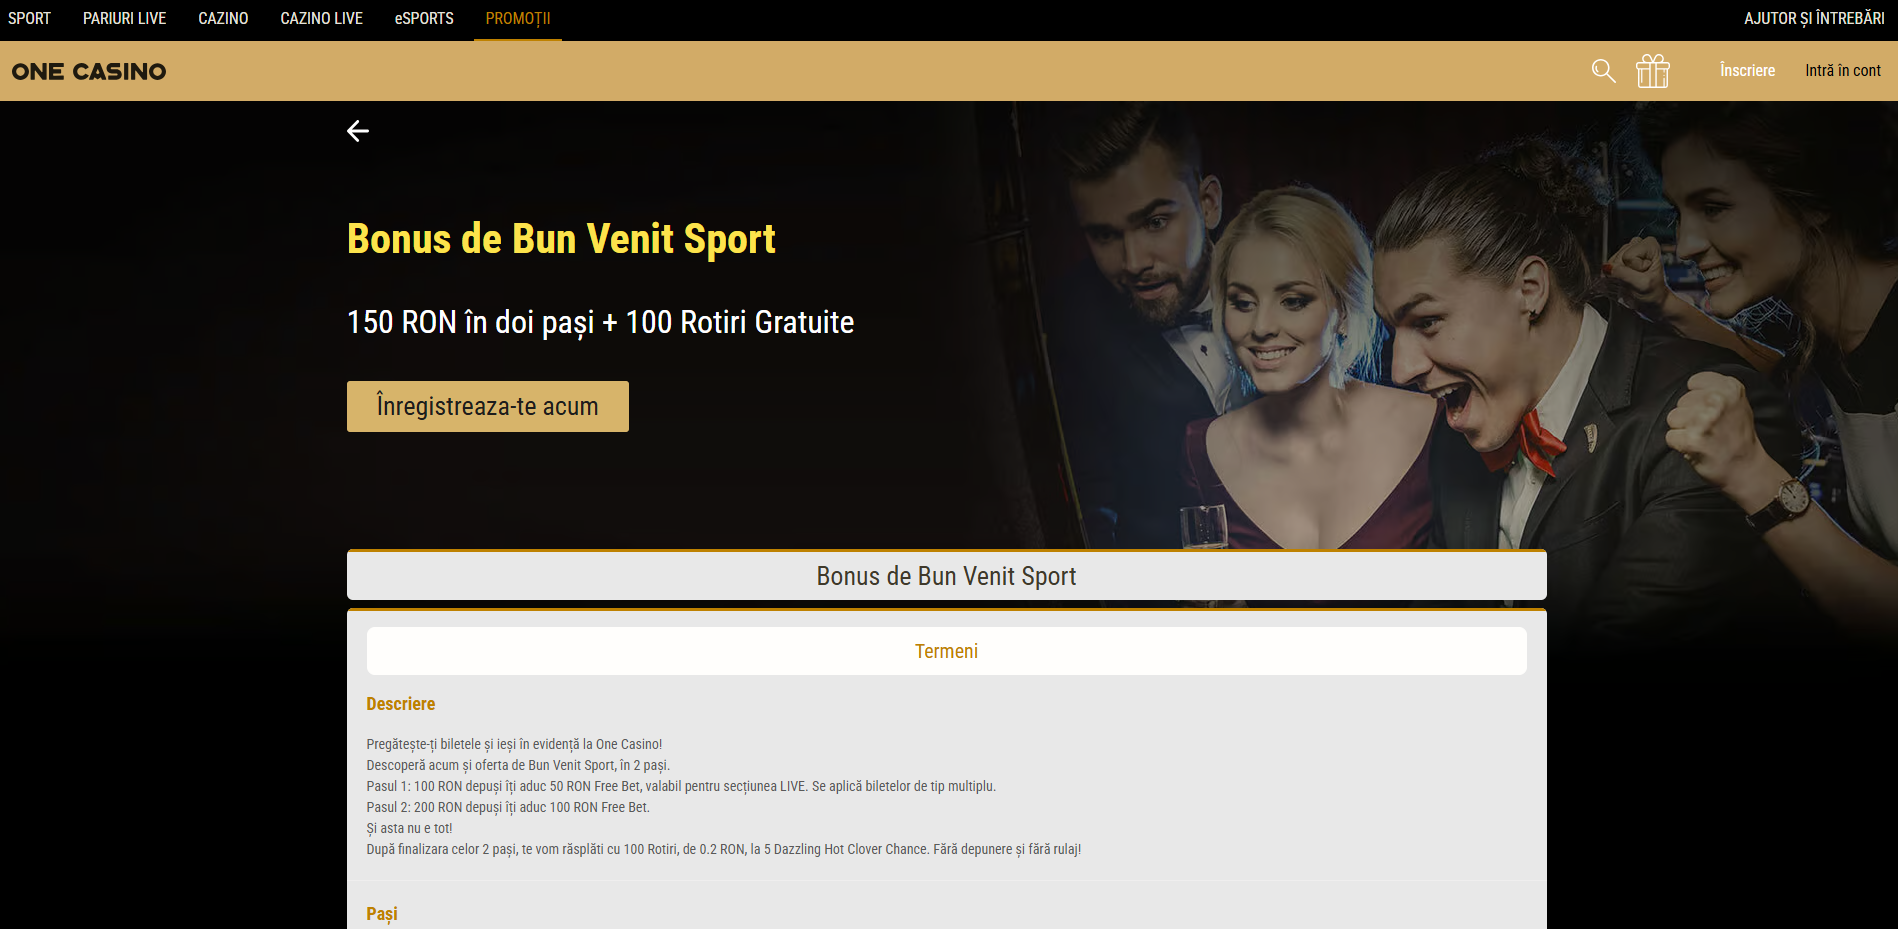Click the Pasul 2: 200 RON depuși line
Image resolution: width=1898 pixels, height=929 pixels.
[508, 807]
